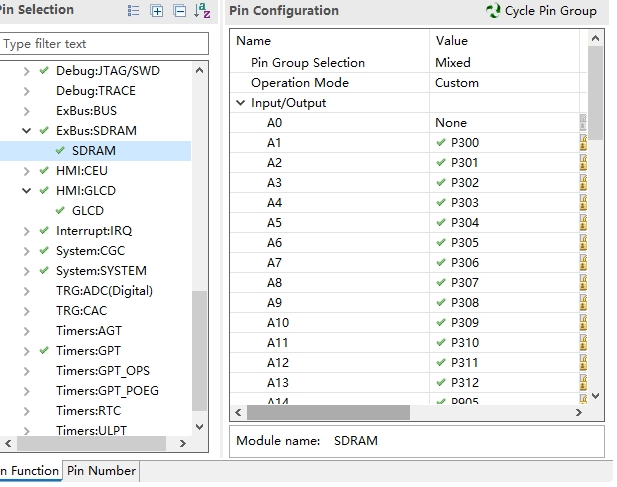Expand the Debug:TRACE tree node
This screenshot has height=487, width=617.
click(26, 91)
